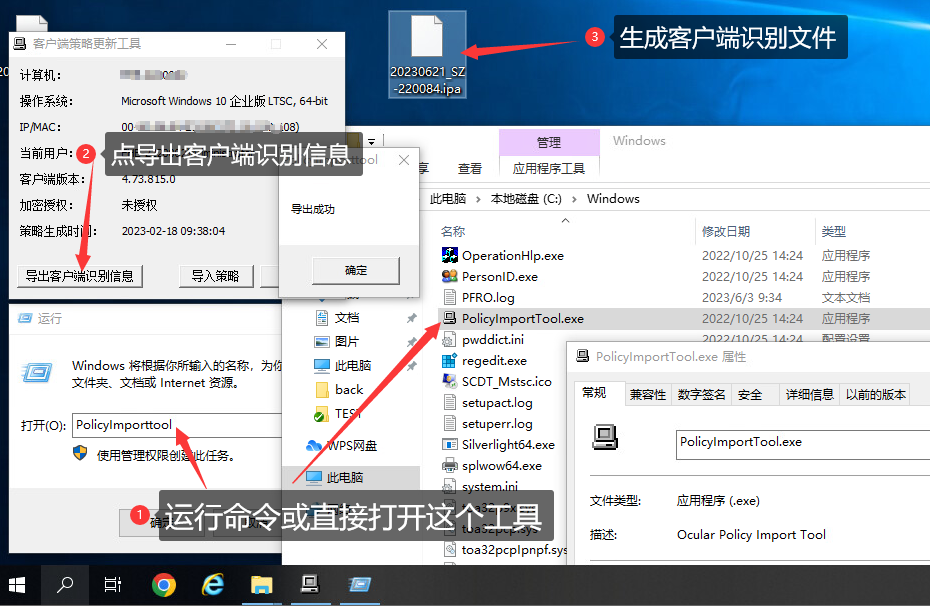Click the 文档 folder icon in navigation pane
Viewport: 930px width, 606px height.
point(322,318)
